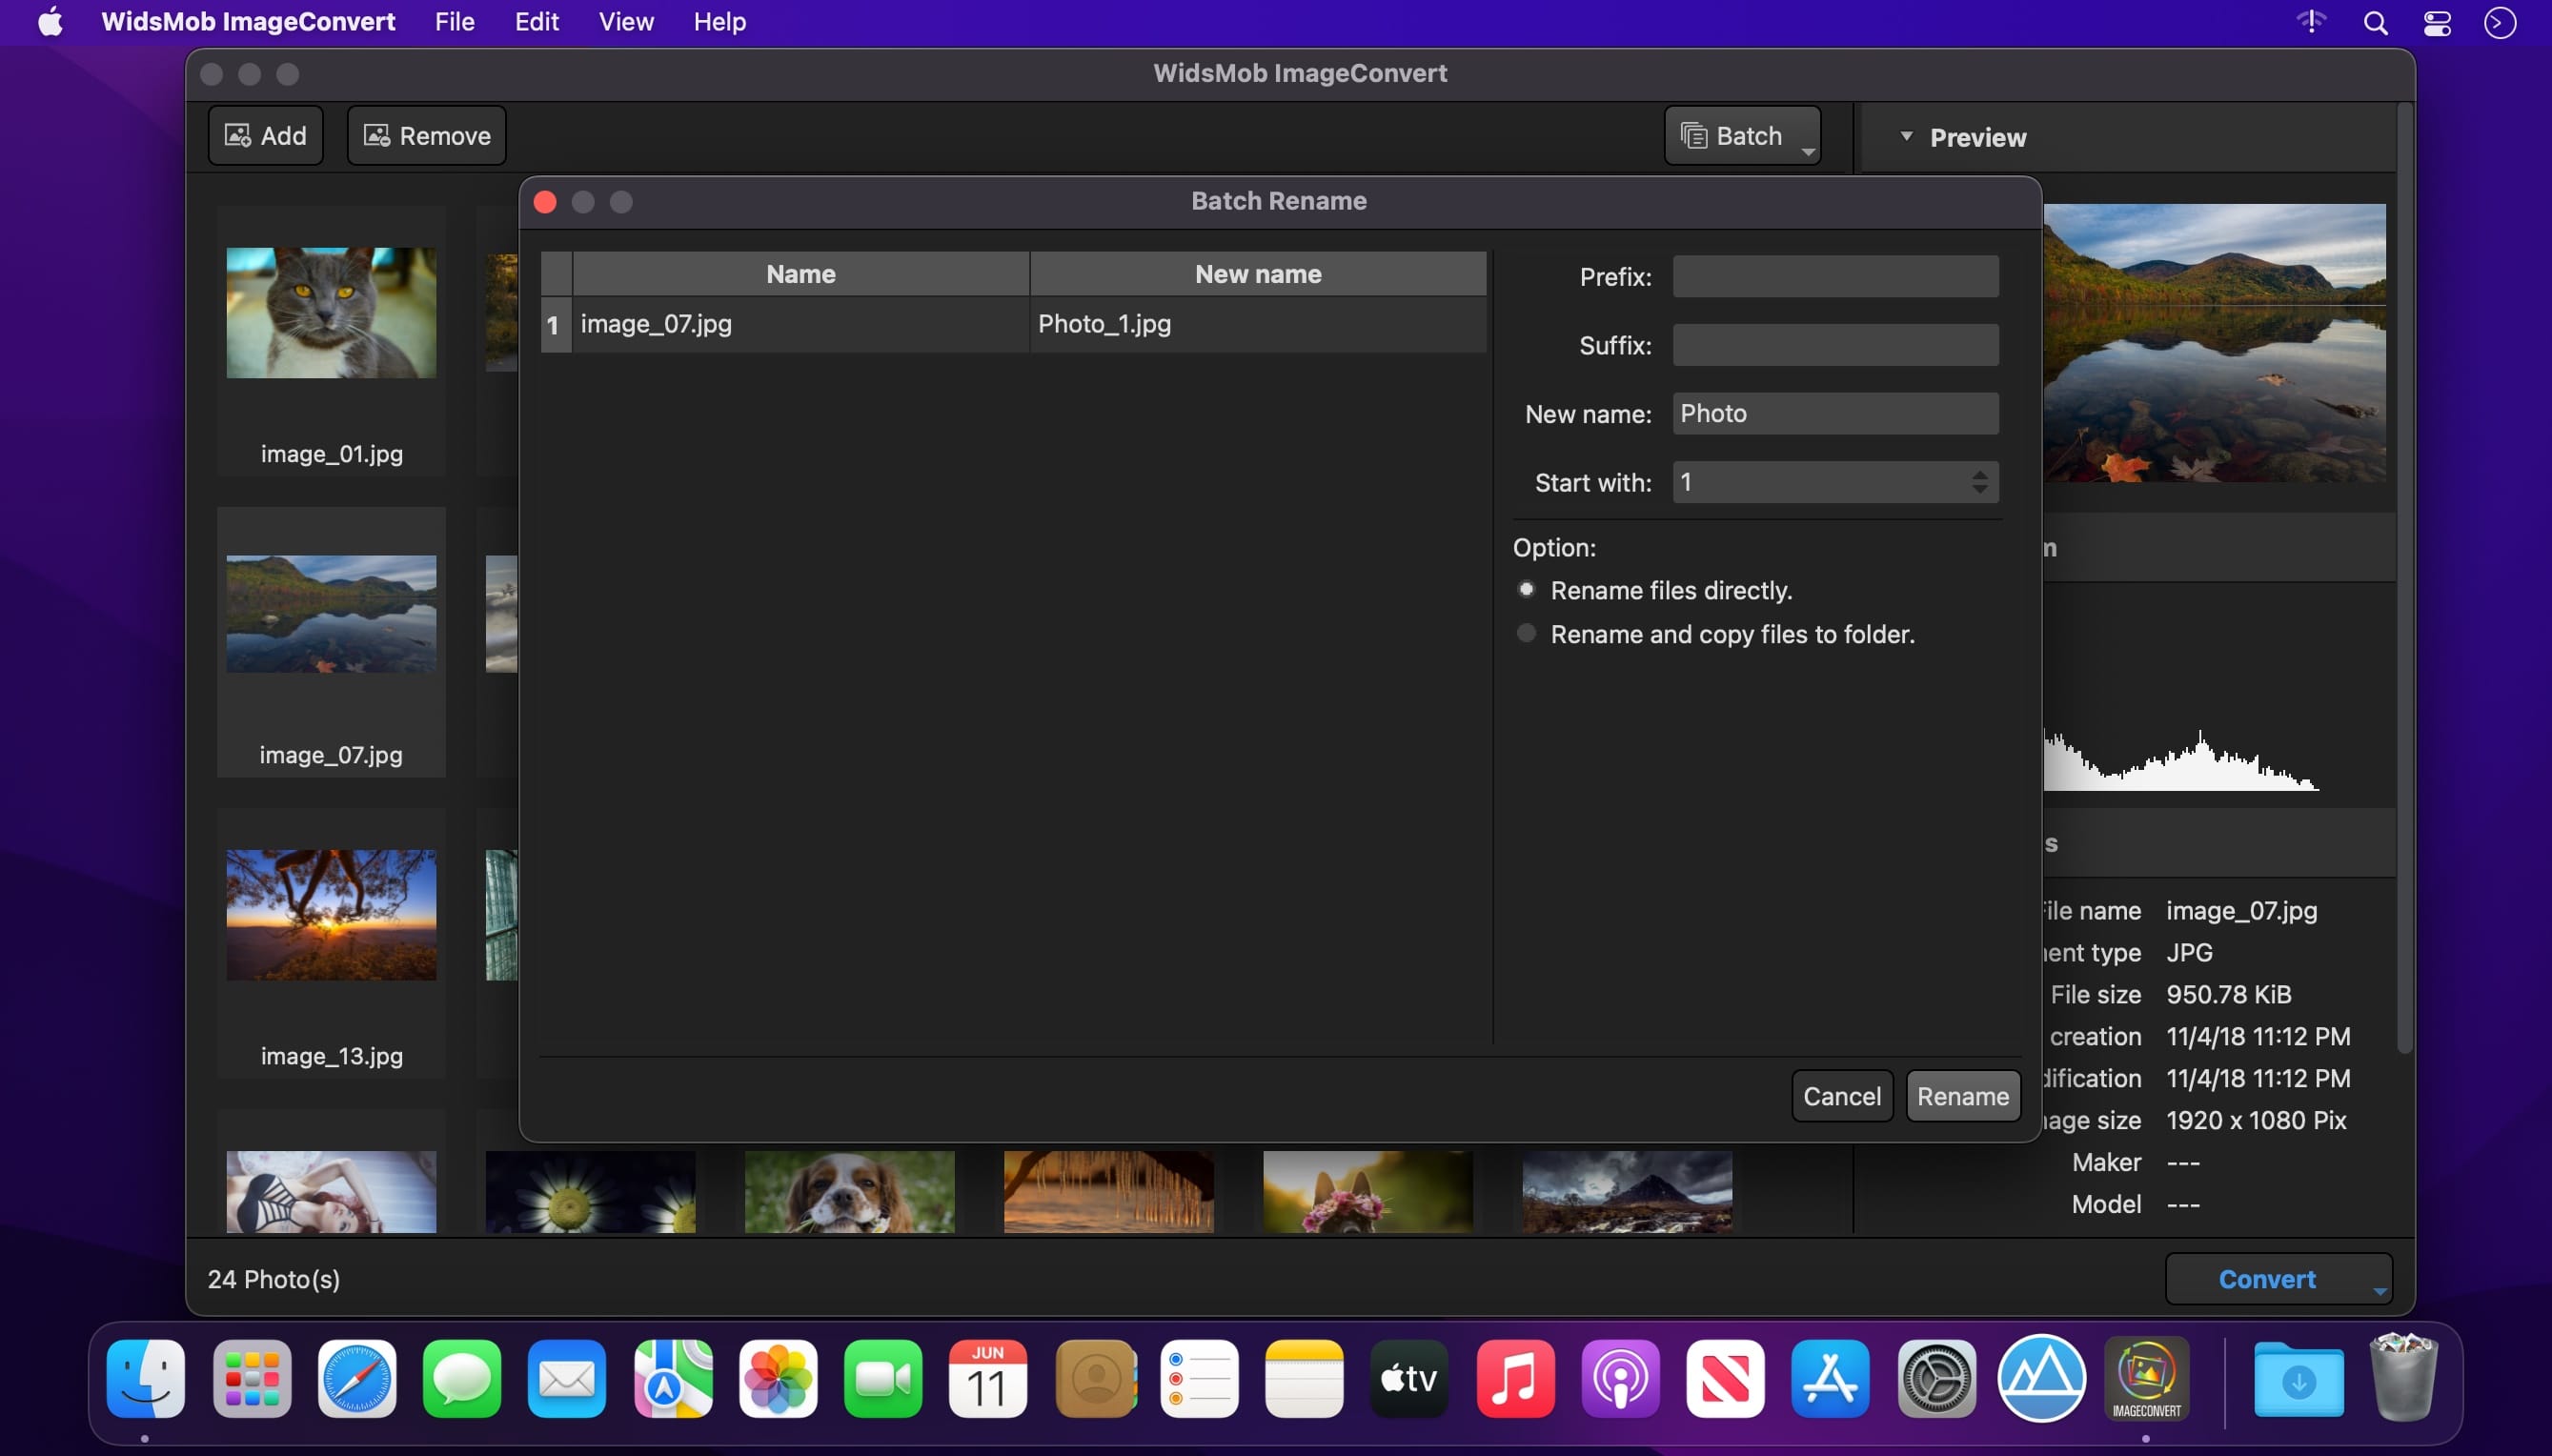Select the icicles at sunset thumbnail
Image resolution: width=2552 pixels, height=1456 pixels.
click(x=1108, y=1191)
